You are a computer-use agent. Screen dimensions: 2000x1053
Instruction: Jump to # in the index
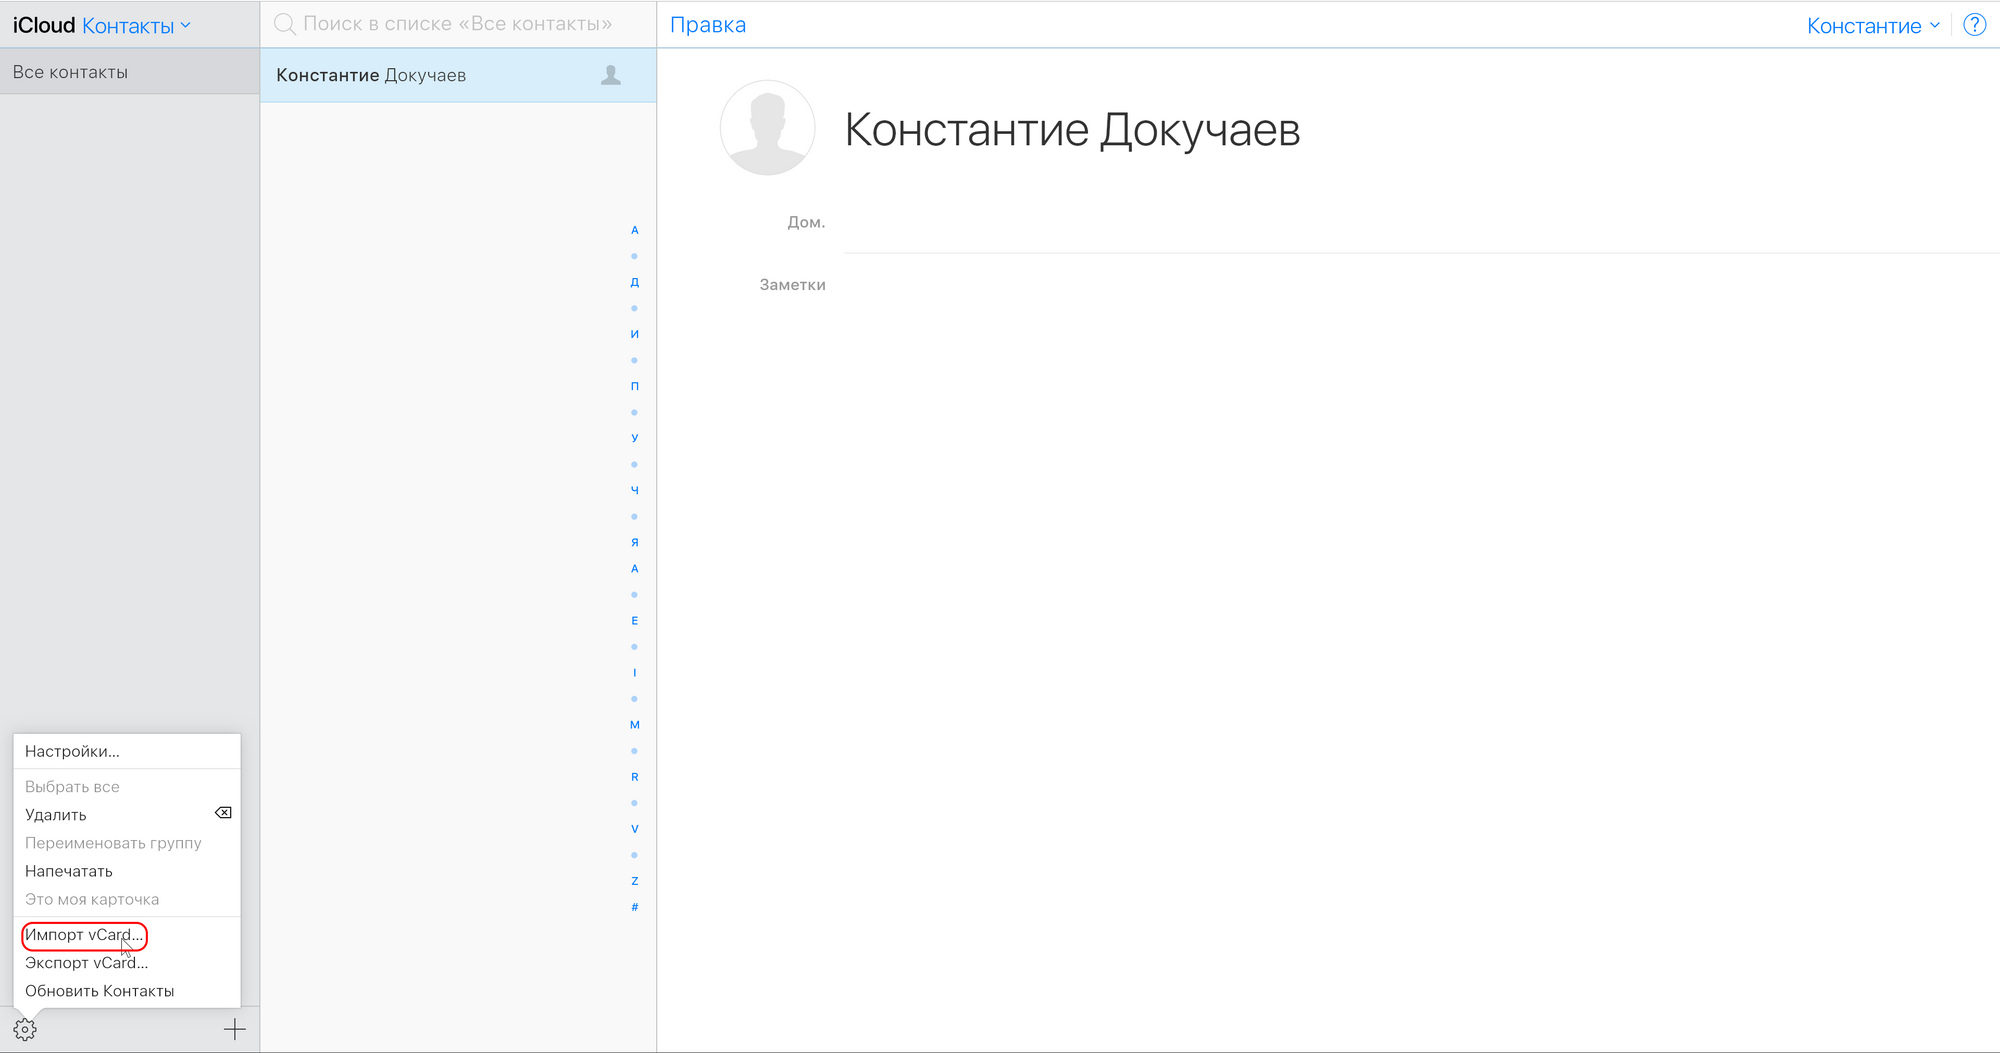634,907
